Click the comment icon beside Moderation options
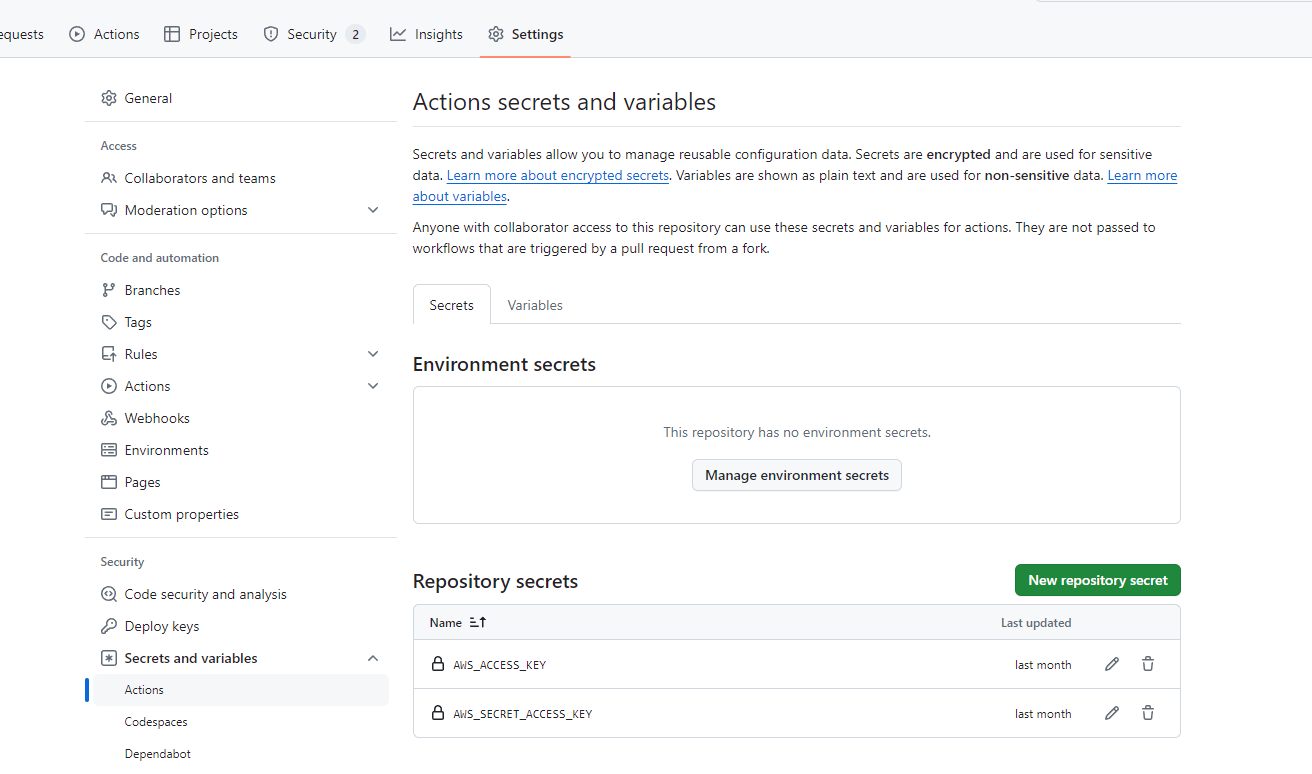 click(x=109, y=210)
